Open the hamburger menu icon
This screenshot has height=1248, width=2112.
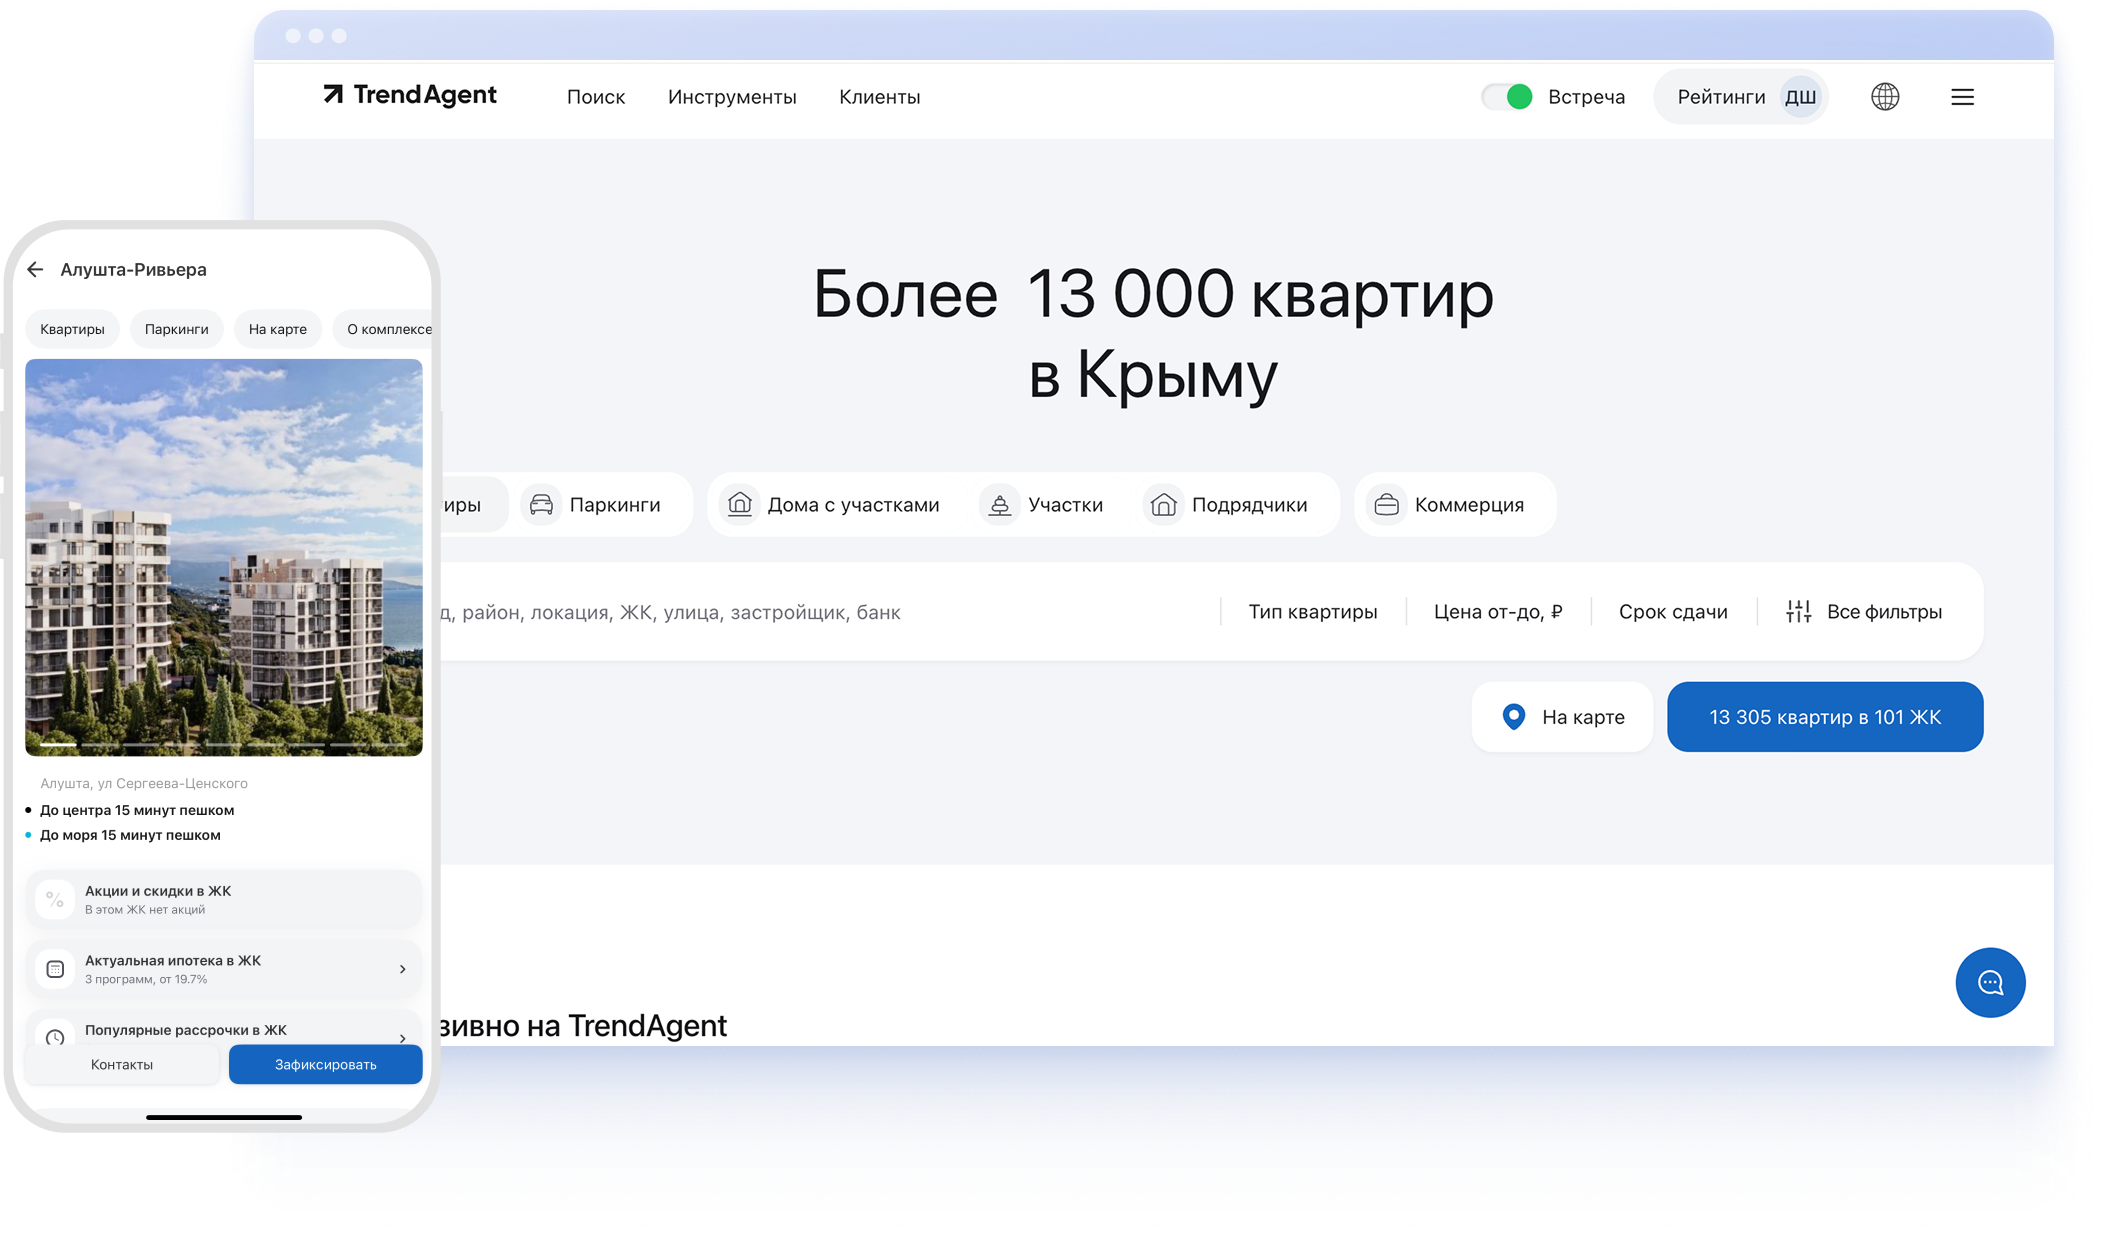(x=1962, y=97)
